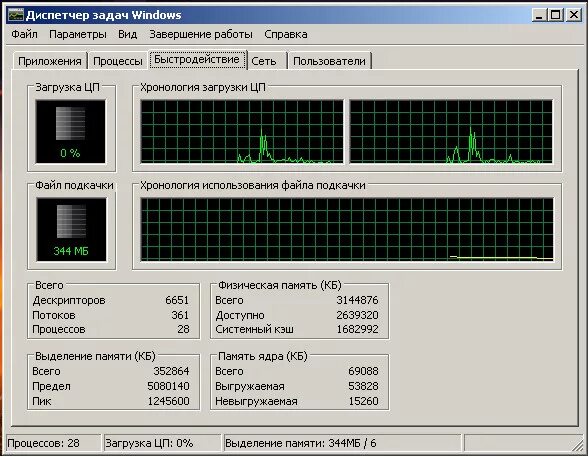Click the Task Manager title bar icon

(16, 15)
